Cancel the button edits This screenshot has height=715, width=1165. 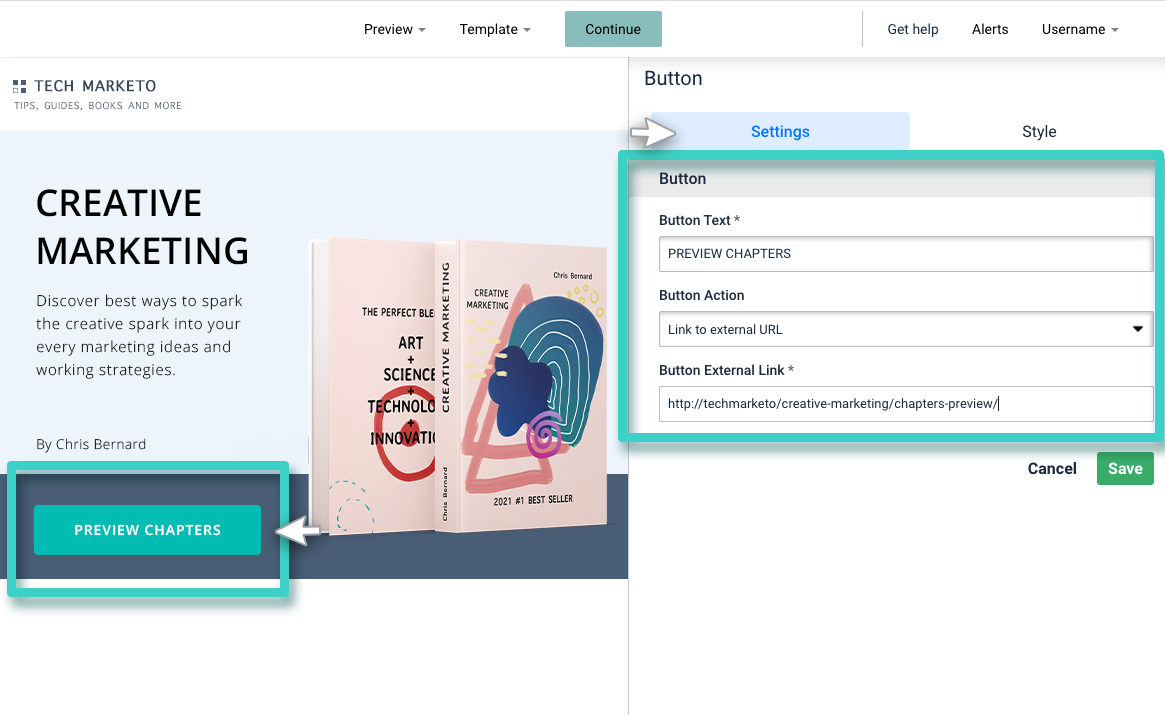[x=1051, y=468]
